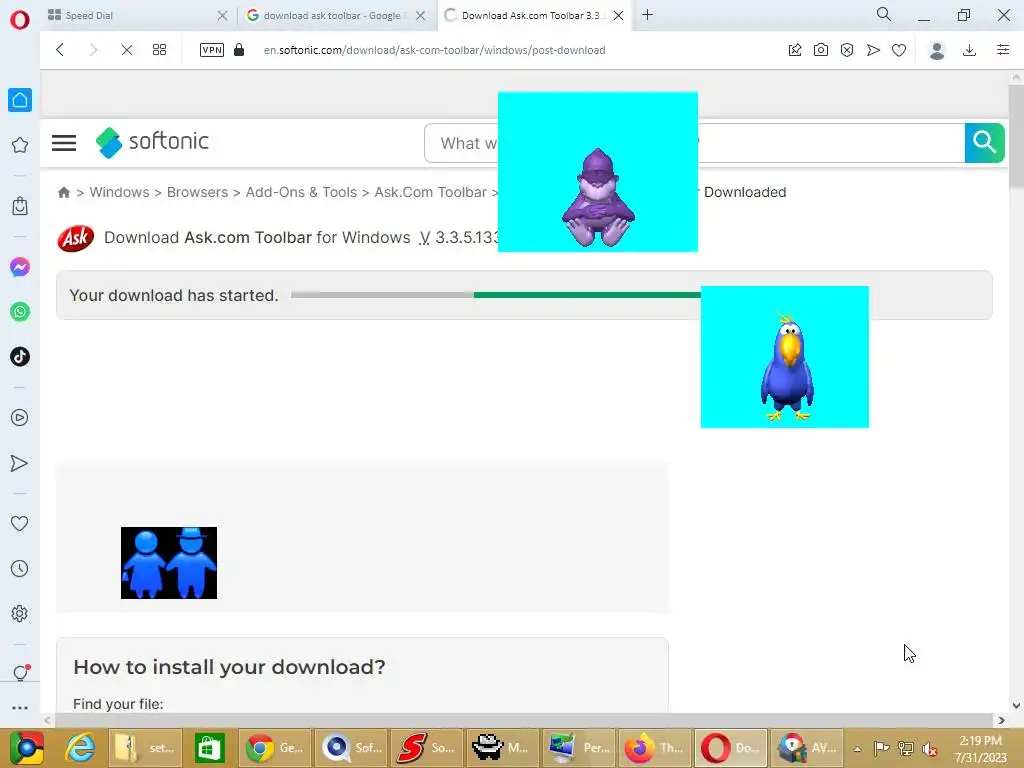The image size is (1024, 768).
Task: Toggle the VPN badge in address bar
Action: click(x=212, y=50)
